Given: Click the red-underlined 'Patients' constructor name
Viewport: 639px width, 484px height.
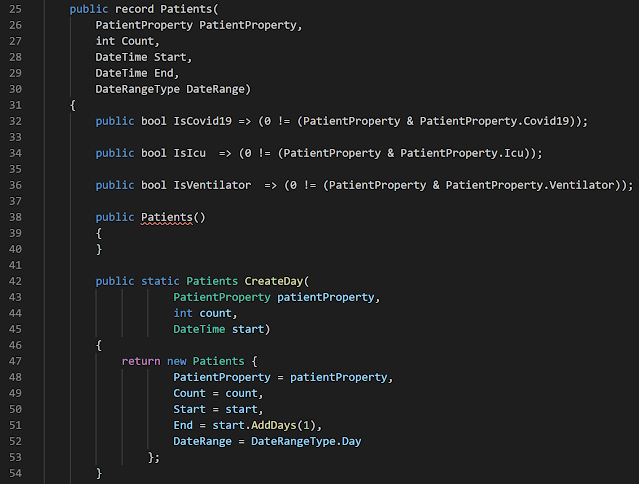Looking at the screenshot, I should (167, 217).
